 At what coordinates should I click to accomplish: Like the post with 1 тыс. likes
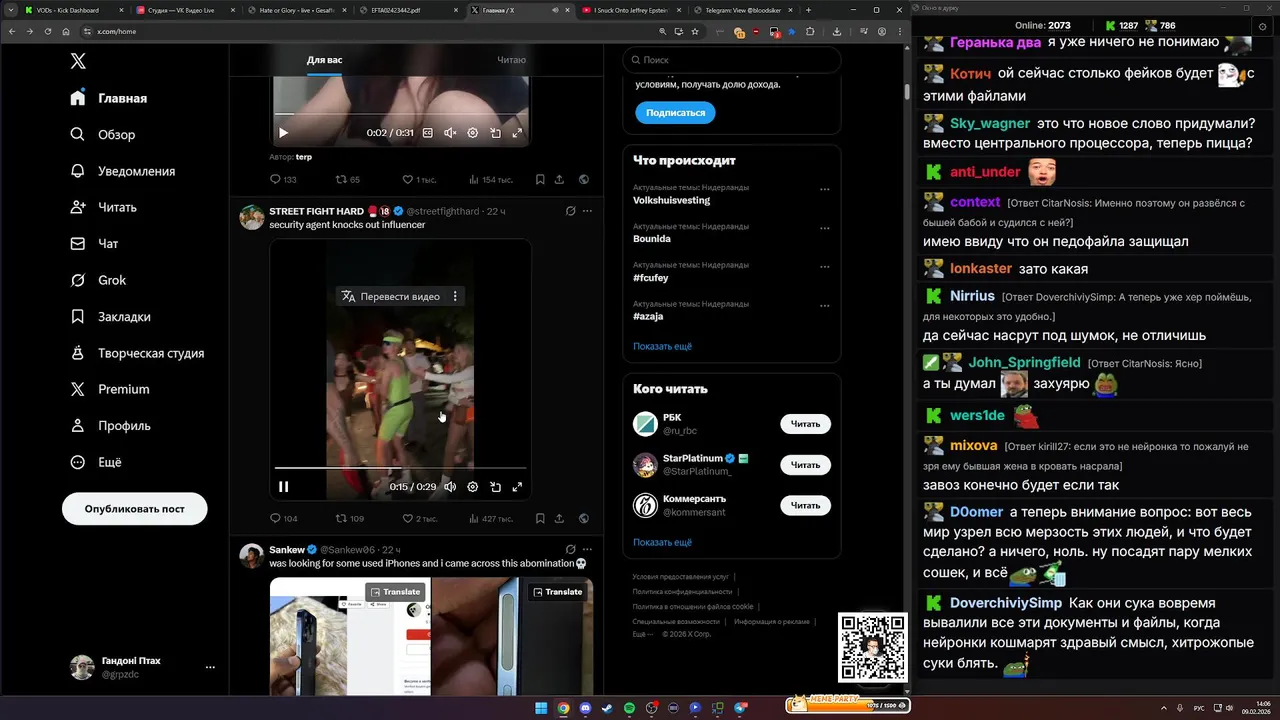(419, 180)
